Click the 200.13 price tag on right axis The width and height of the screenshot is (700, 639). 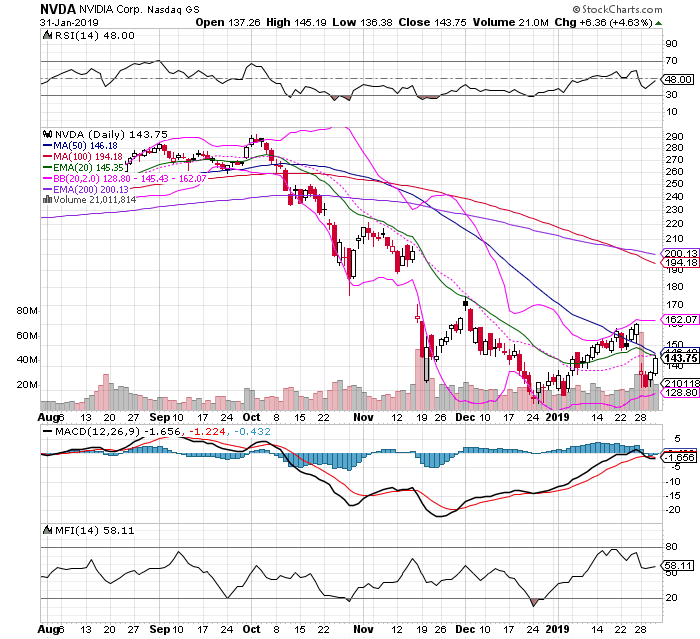[679, 253]
